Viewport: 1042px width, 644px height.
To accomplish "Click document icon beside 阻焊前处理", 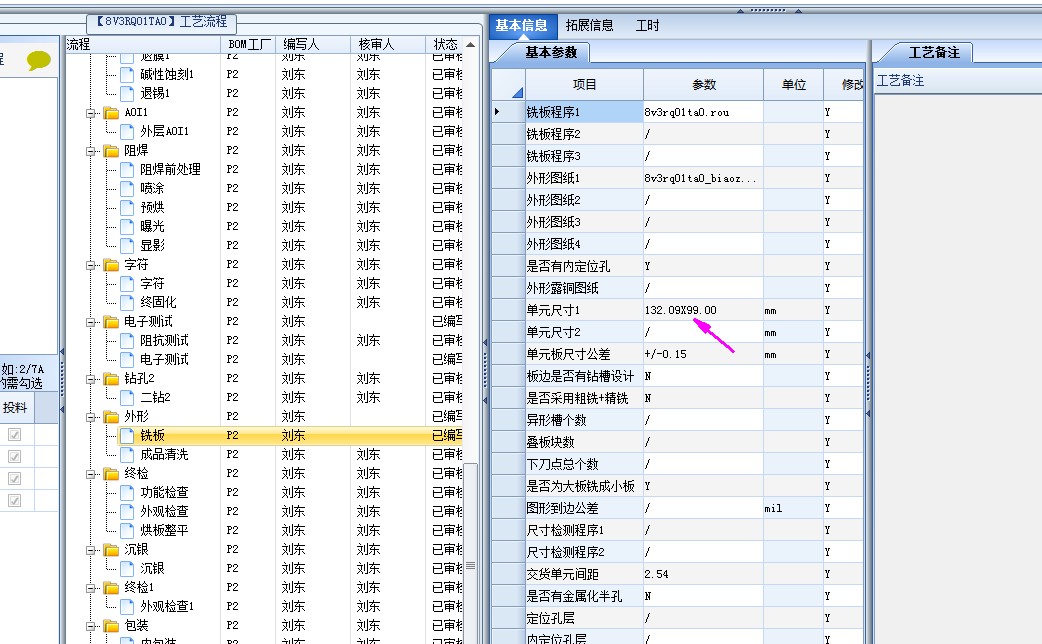I will [127, 169].
